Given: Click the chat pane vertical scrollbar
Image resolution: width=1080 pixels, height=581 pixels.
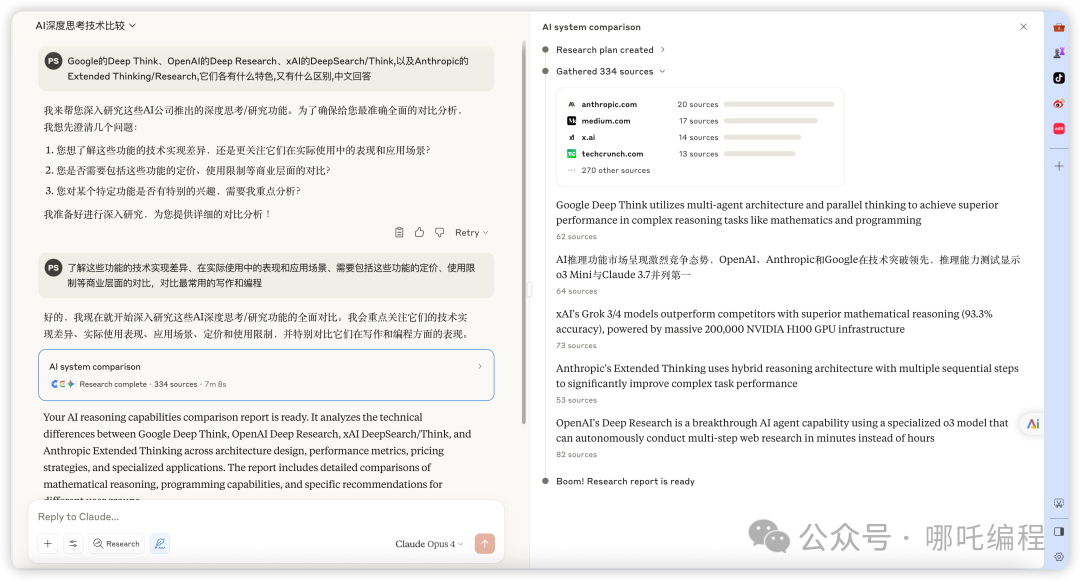Looking at the screenshot, I should (x=523, y=234).
